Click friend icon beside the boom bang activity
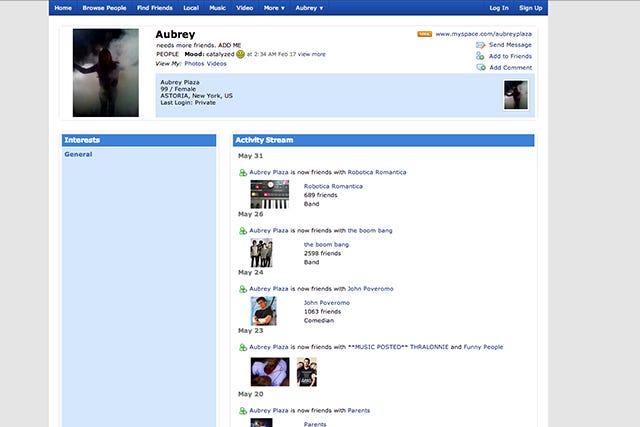The width and height of the screenshot is (640, 427). pyautogui.click(x=242, y=231)
